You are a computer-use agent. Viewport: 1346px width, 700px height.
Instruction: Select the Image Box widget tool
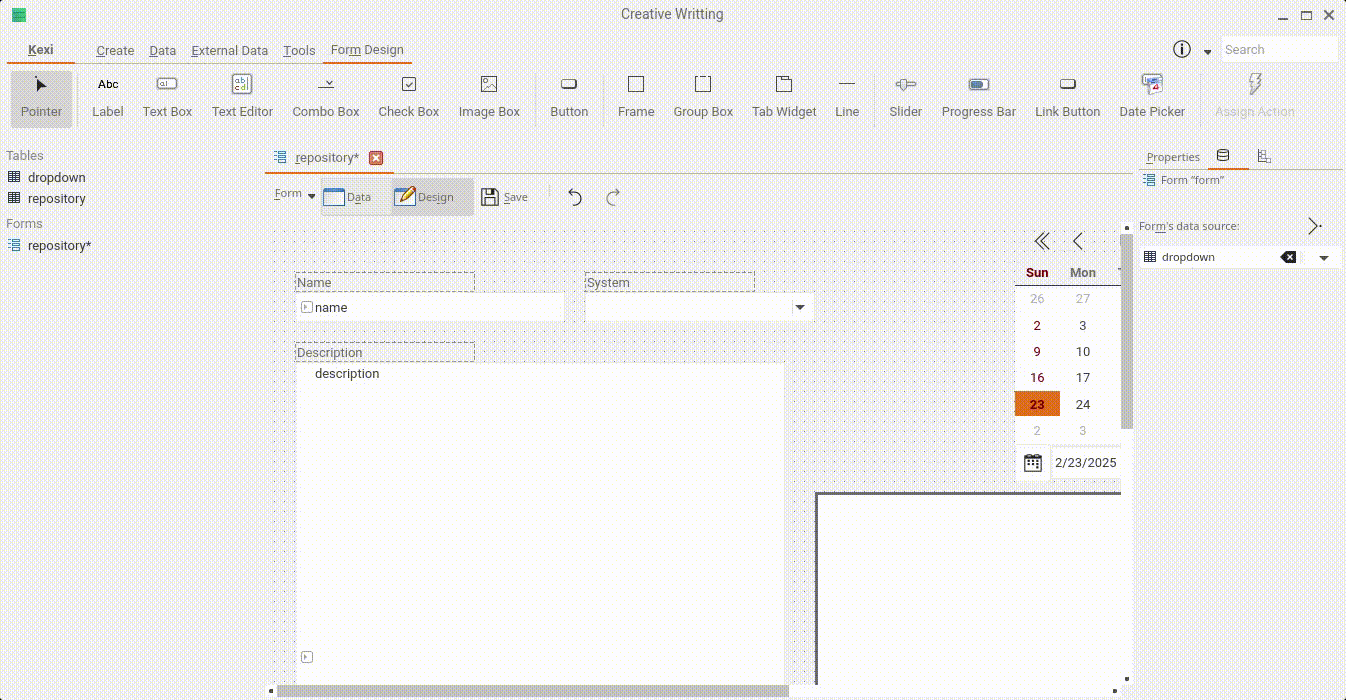[489, 98]
